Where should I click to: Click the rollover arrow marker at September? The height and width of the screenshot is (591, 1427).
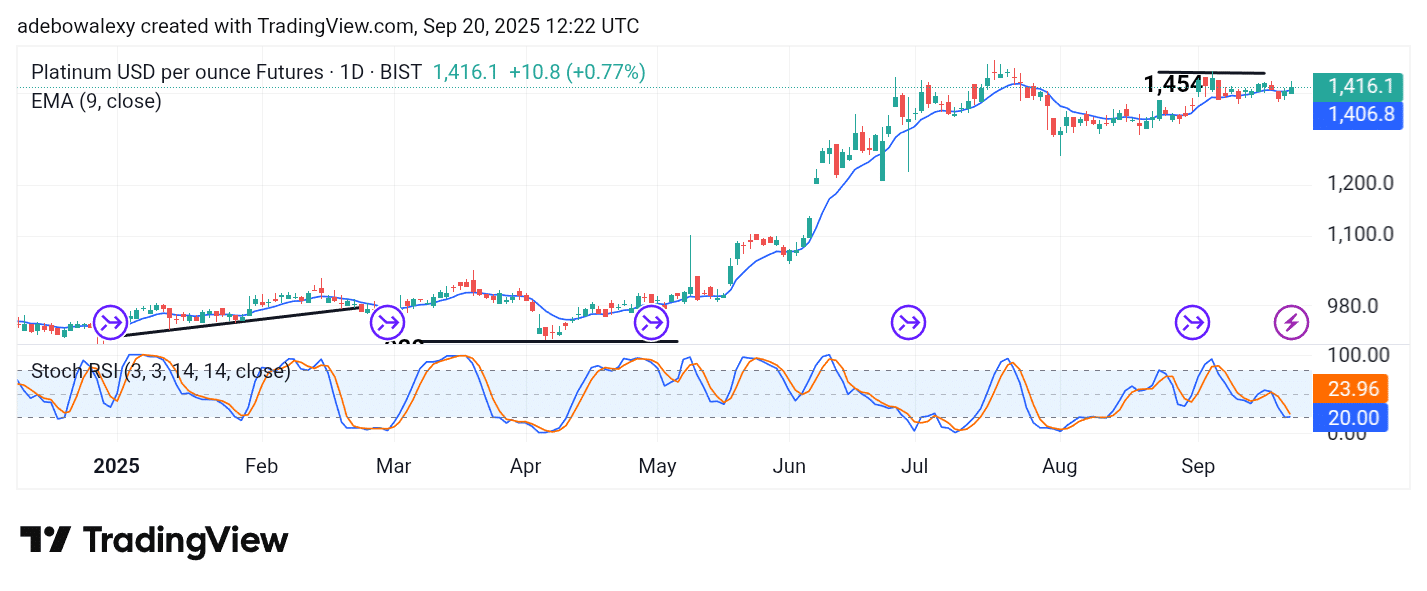pos(1193,323)
